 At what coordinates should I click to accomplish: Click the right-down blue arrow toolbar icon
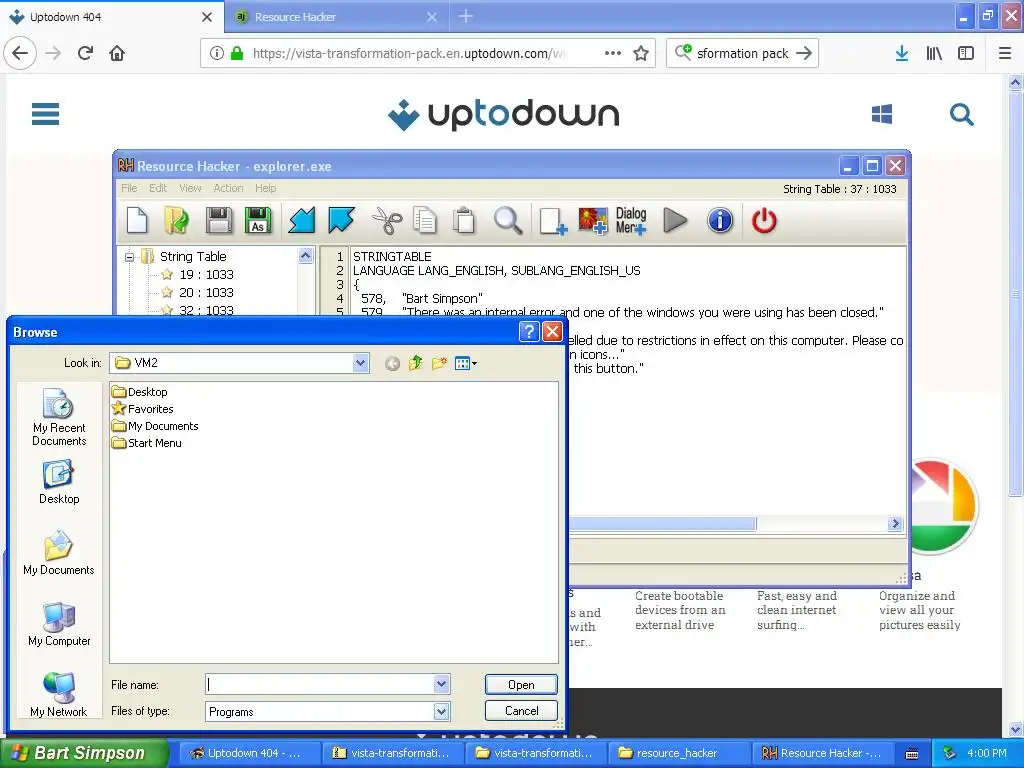[342, 220]
